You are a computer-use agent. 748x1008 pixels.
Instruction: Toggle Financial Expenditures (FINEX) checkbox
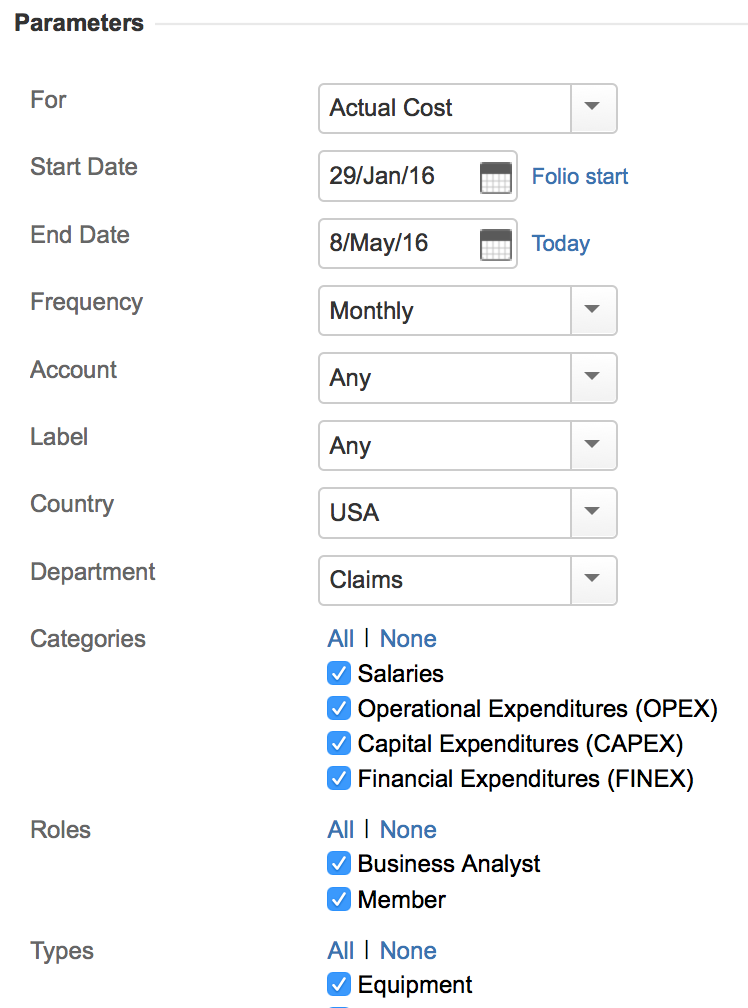point(339,777)
